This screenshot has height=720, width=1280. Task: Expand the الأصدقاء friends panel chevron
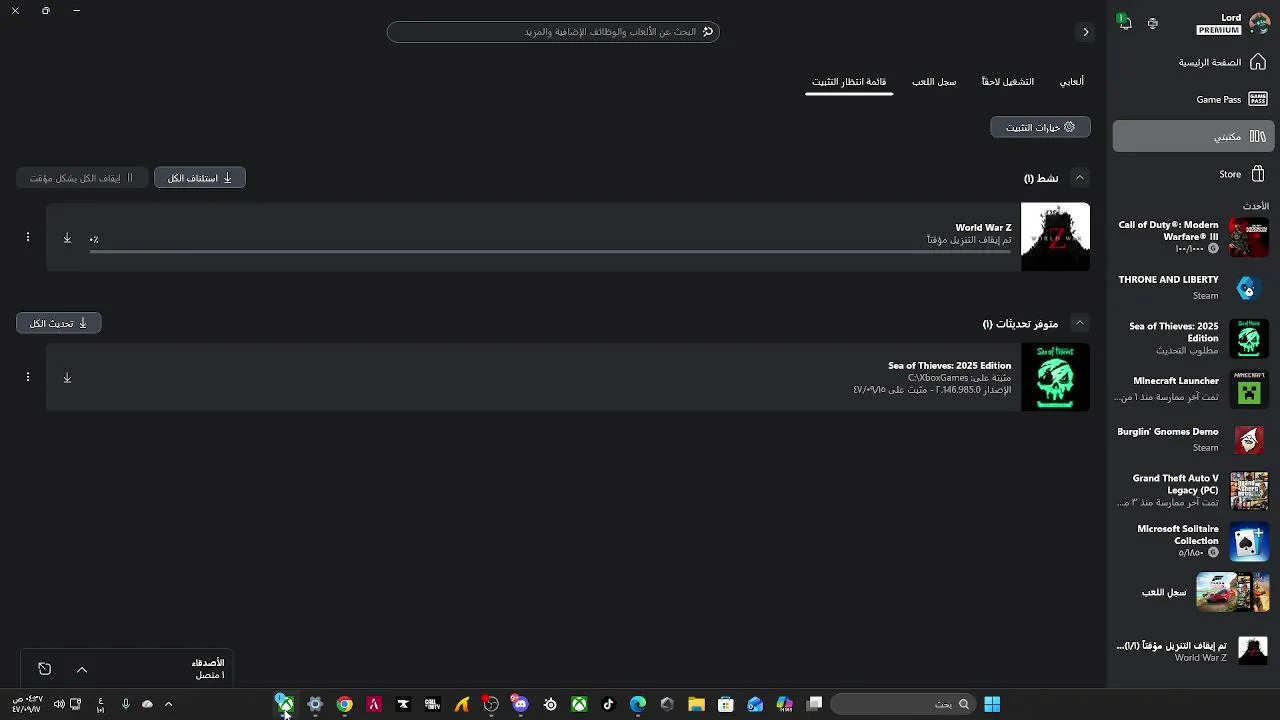(x=82, y=669)
